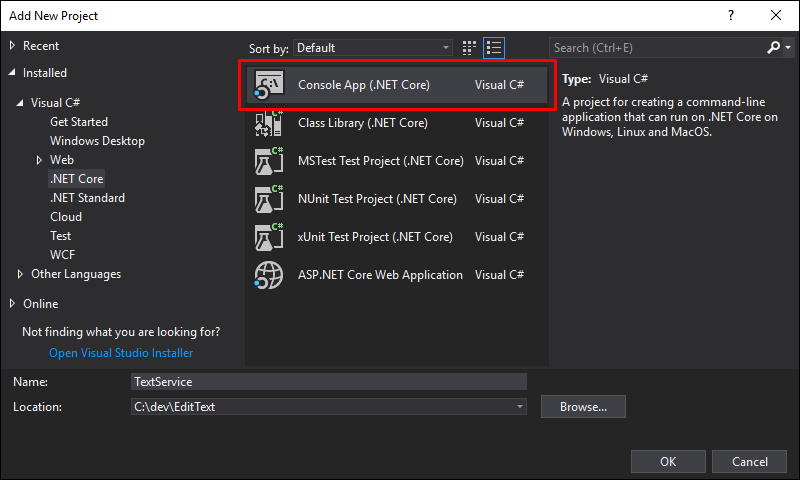Click the Online tree label
Viewport: 800px width, 480px height.
pyautogui.click(x=41, y=304)
